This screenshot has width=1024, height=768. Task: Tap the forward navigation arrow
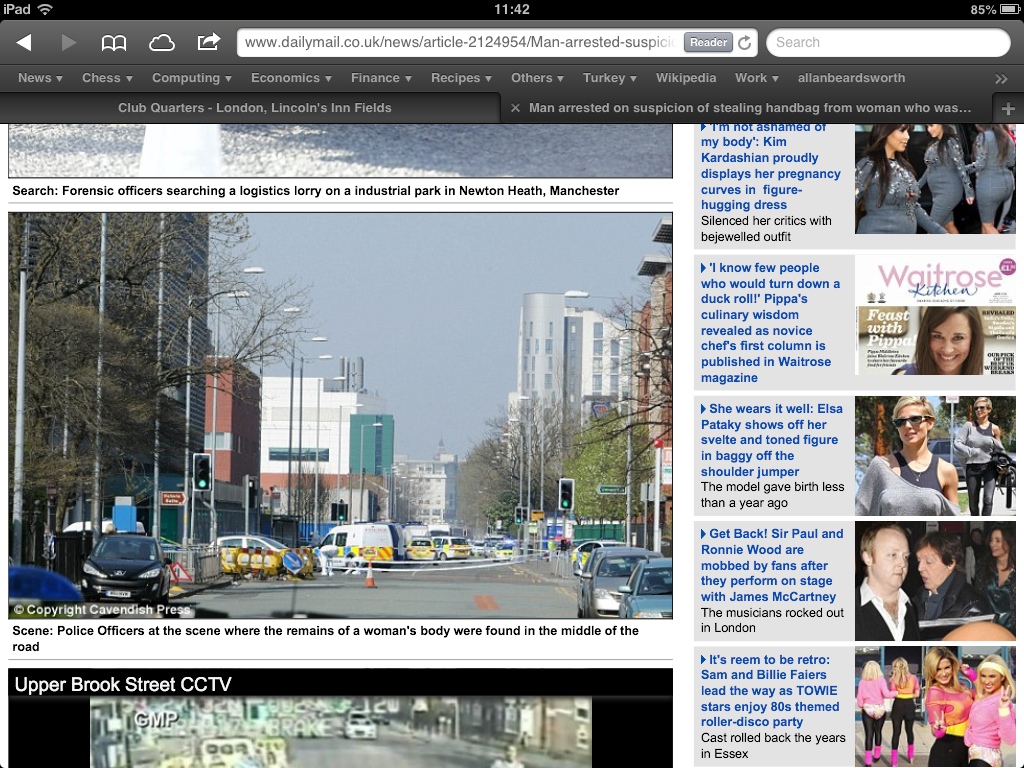pyautogui.click(x=69, y=42)
